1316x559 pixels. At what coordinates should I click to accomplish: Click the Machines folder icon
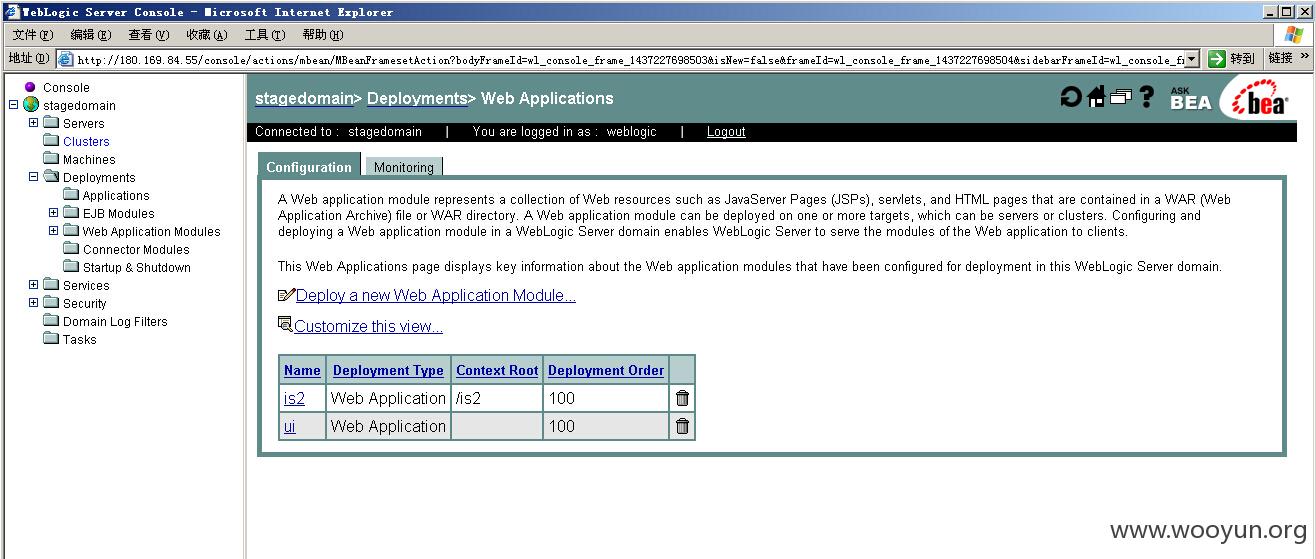pyautogui.click(x=51, y=159)
